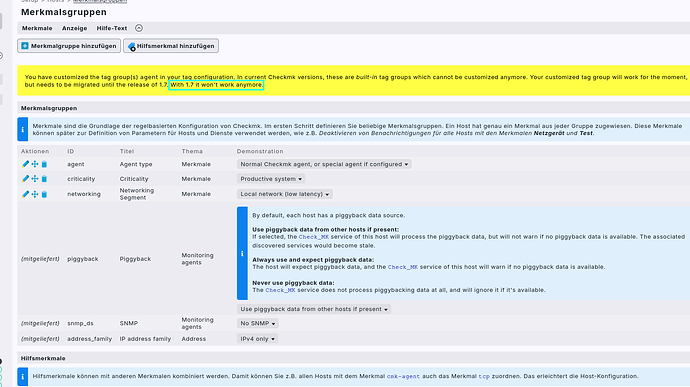
Task: Move the networking tag group row
Action: click(35, 194)
